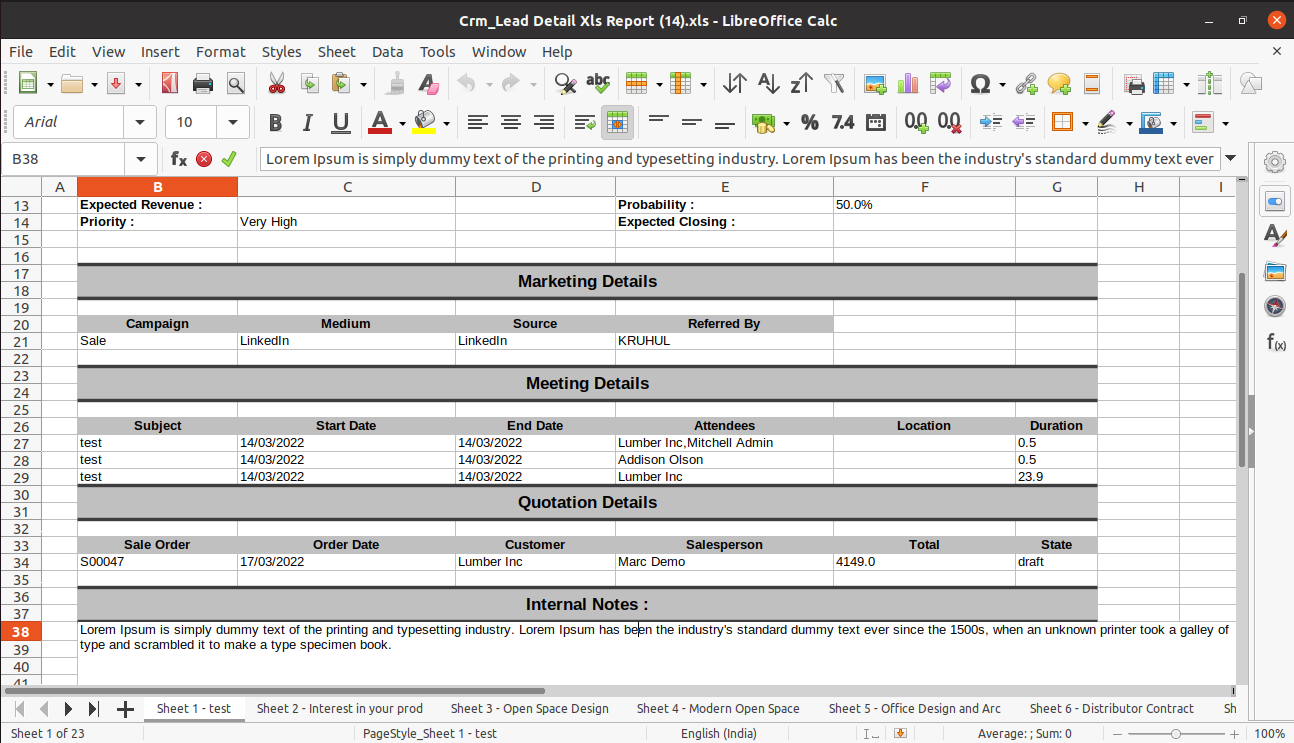
Task: Toggle Align Left
Action: tap(478, 122)
